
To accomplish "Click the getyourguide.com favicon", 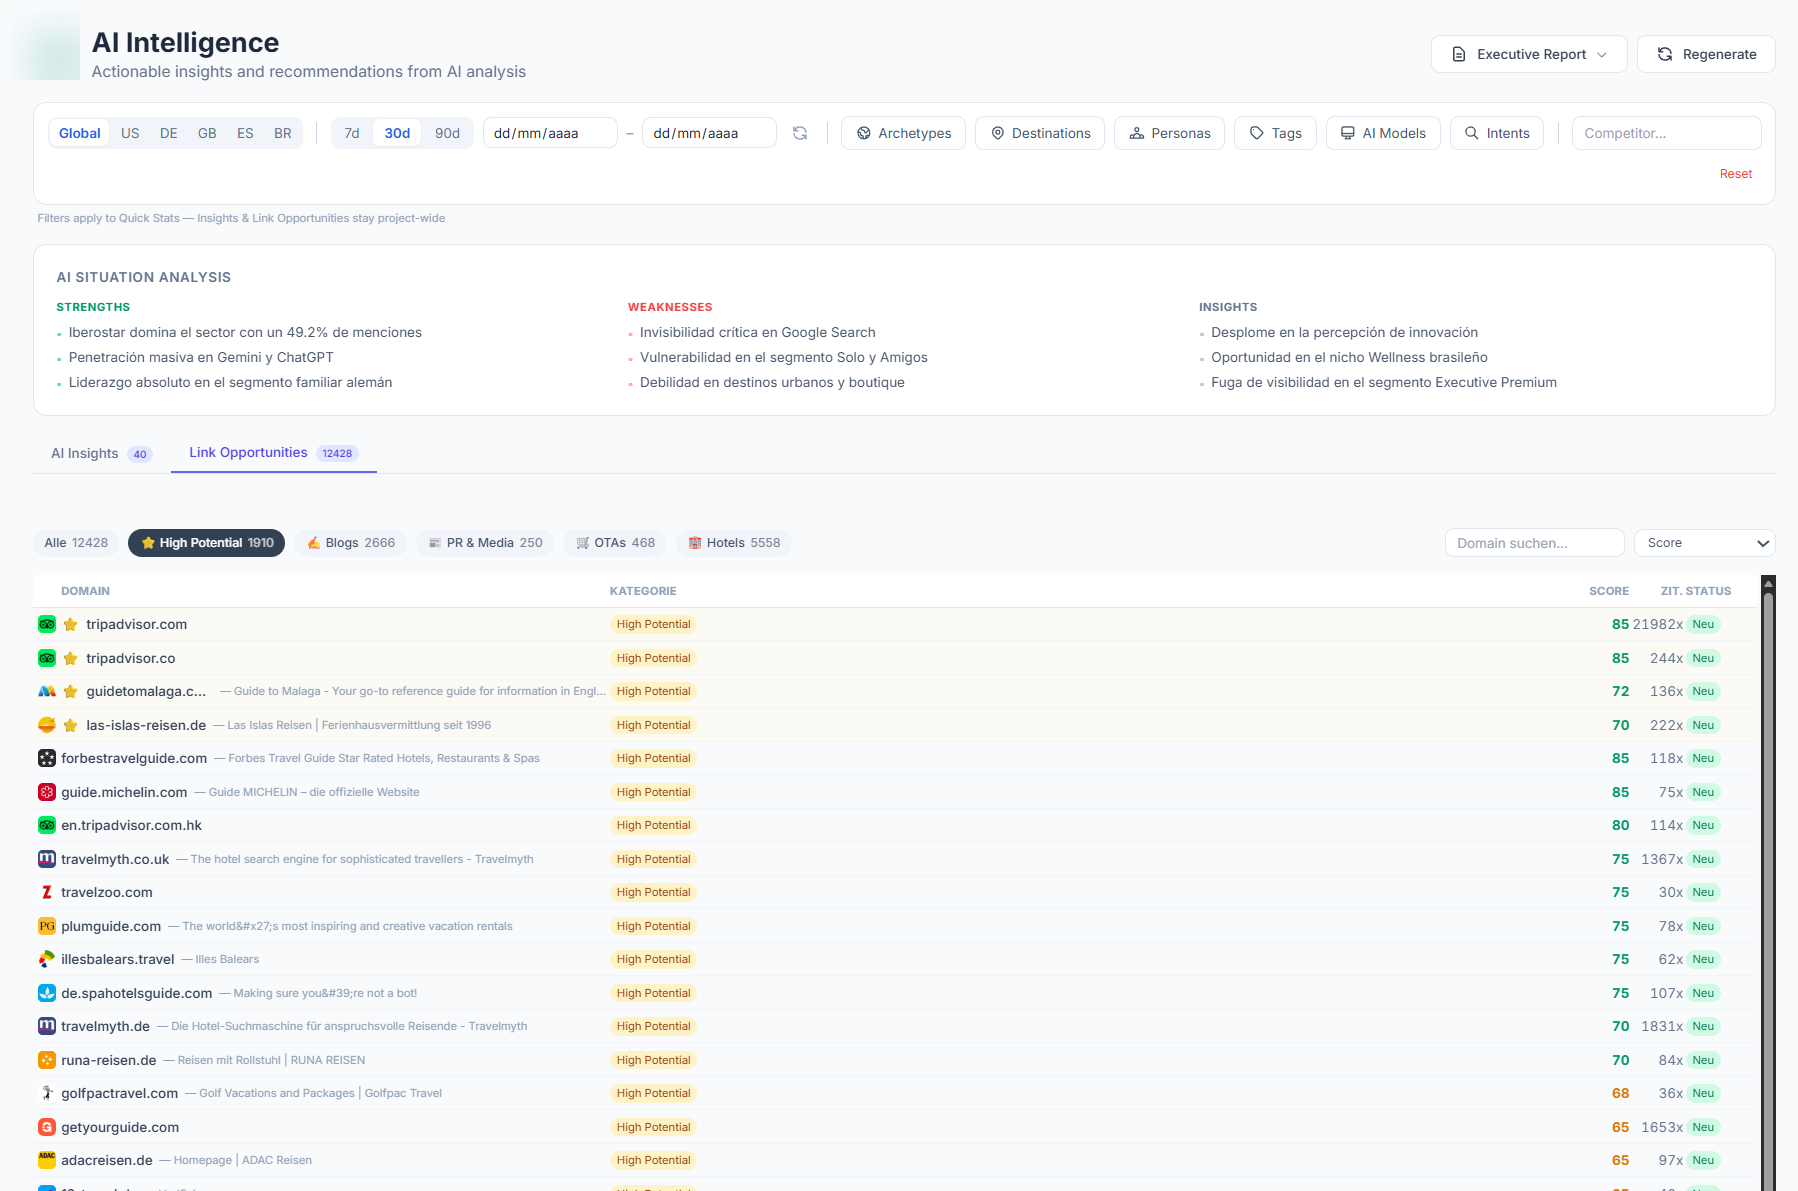I will coord(47,1127).
